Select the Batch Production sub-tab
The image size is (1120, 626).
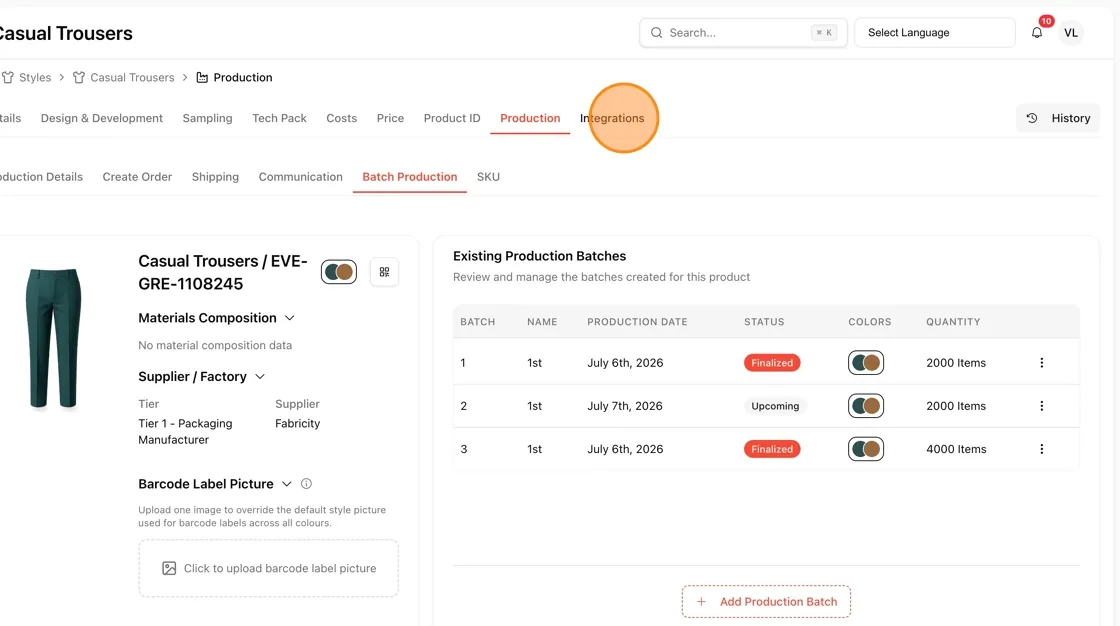tap(409, 177)
